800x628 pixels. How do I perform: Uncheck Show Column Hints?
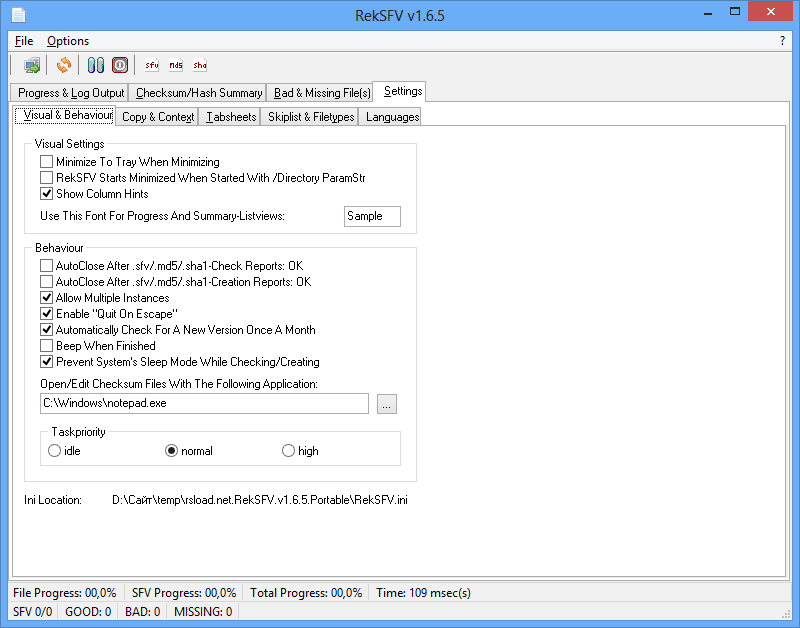(46, 193)
